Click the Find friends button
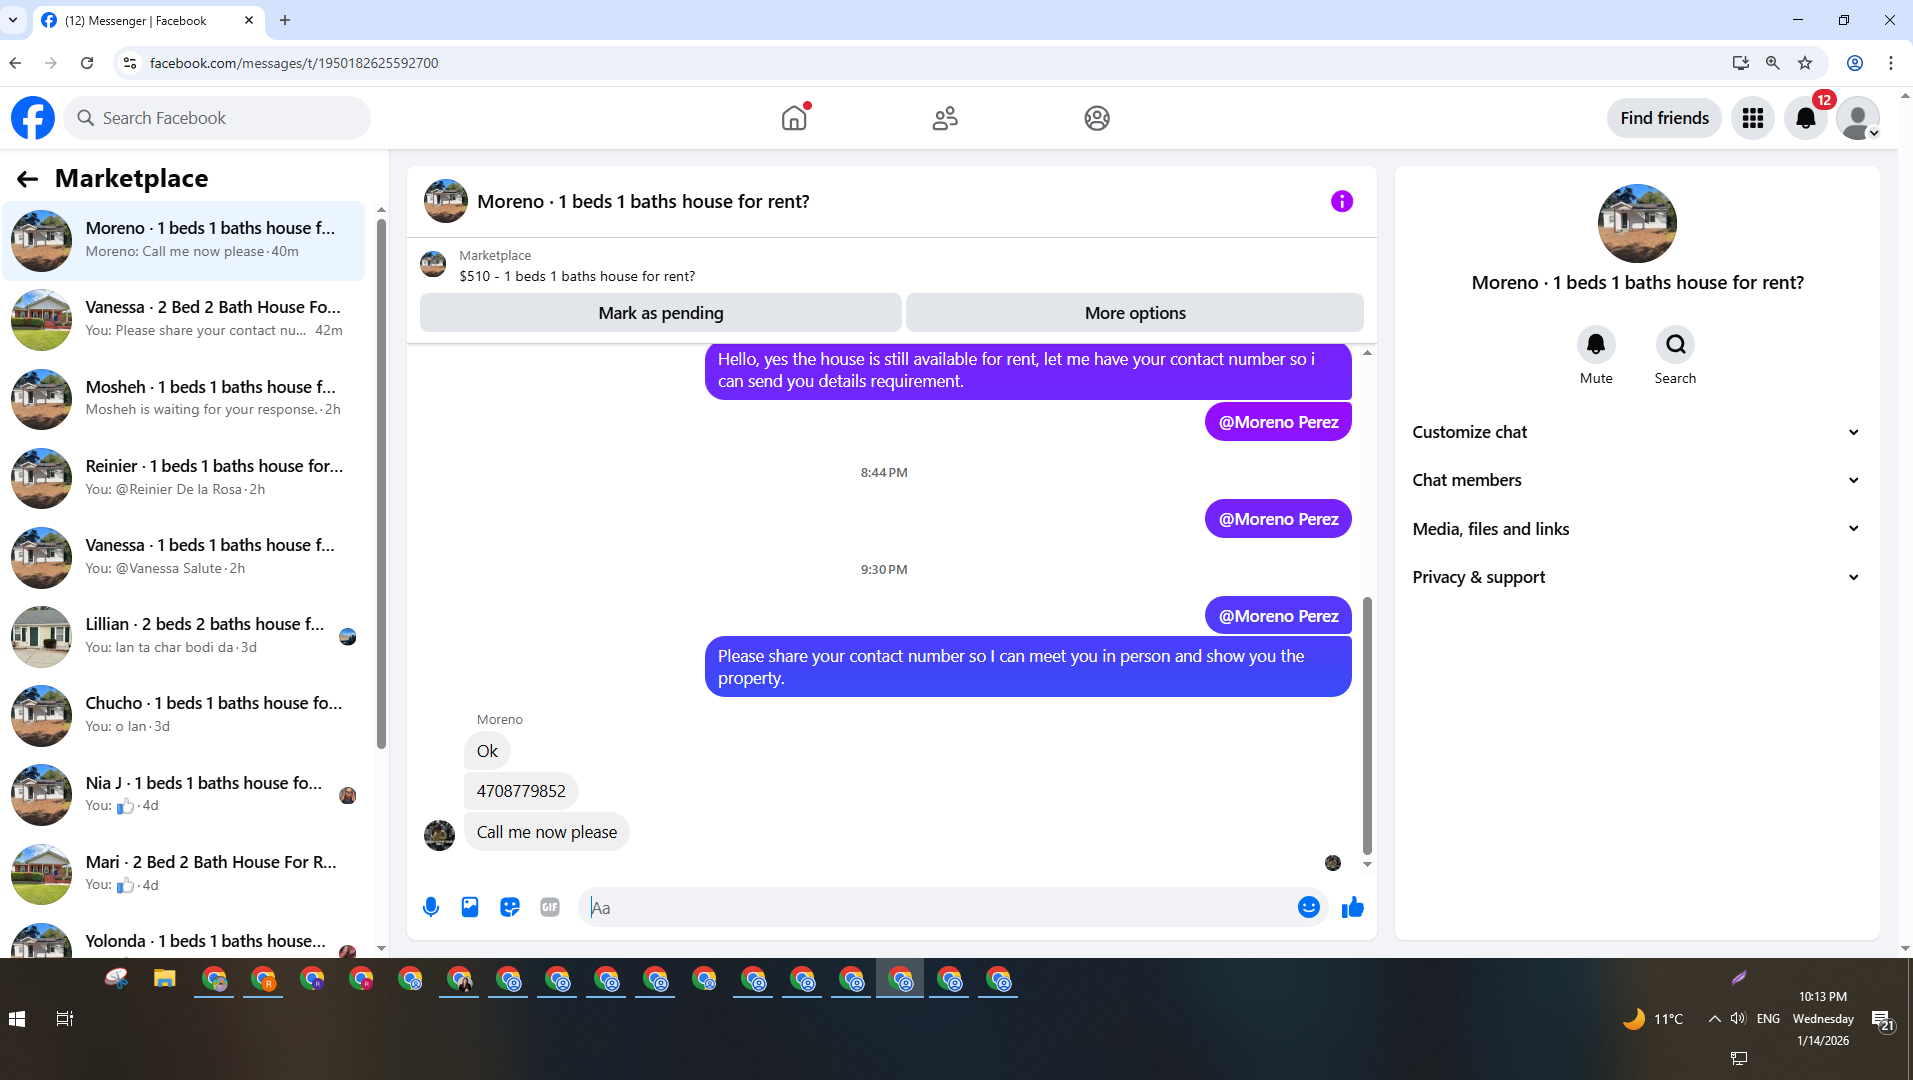Viewport: 1913px width, 1080px height. (x=1664, y=118)
